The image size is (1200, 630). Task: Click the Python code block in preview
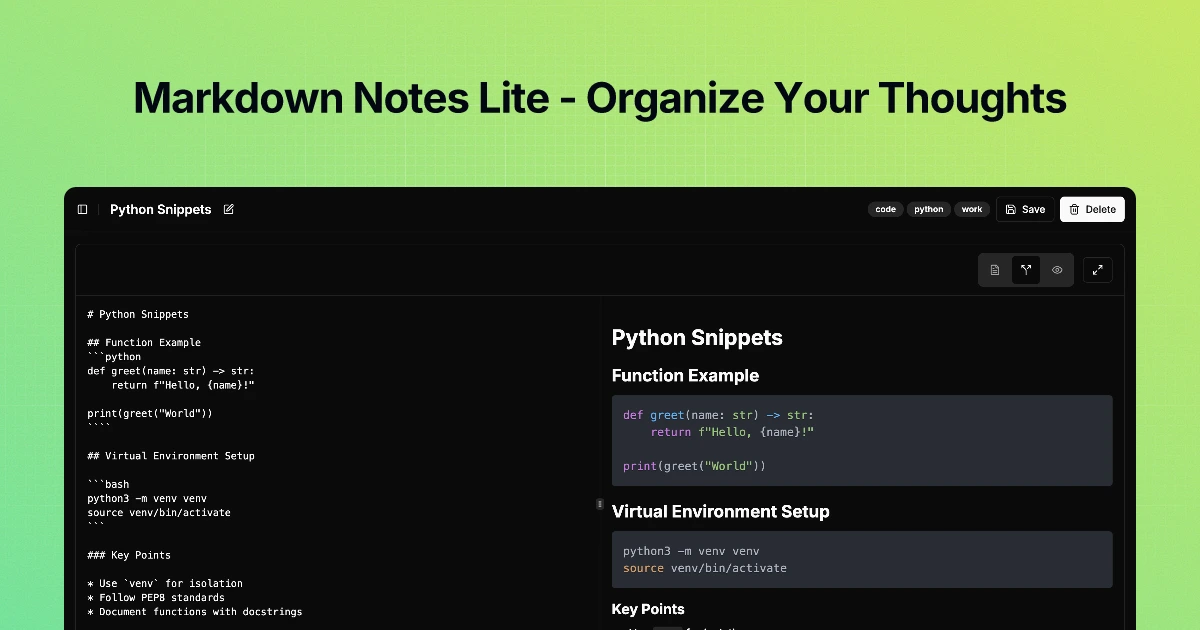click(x=862, y=440)
